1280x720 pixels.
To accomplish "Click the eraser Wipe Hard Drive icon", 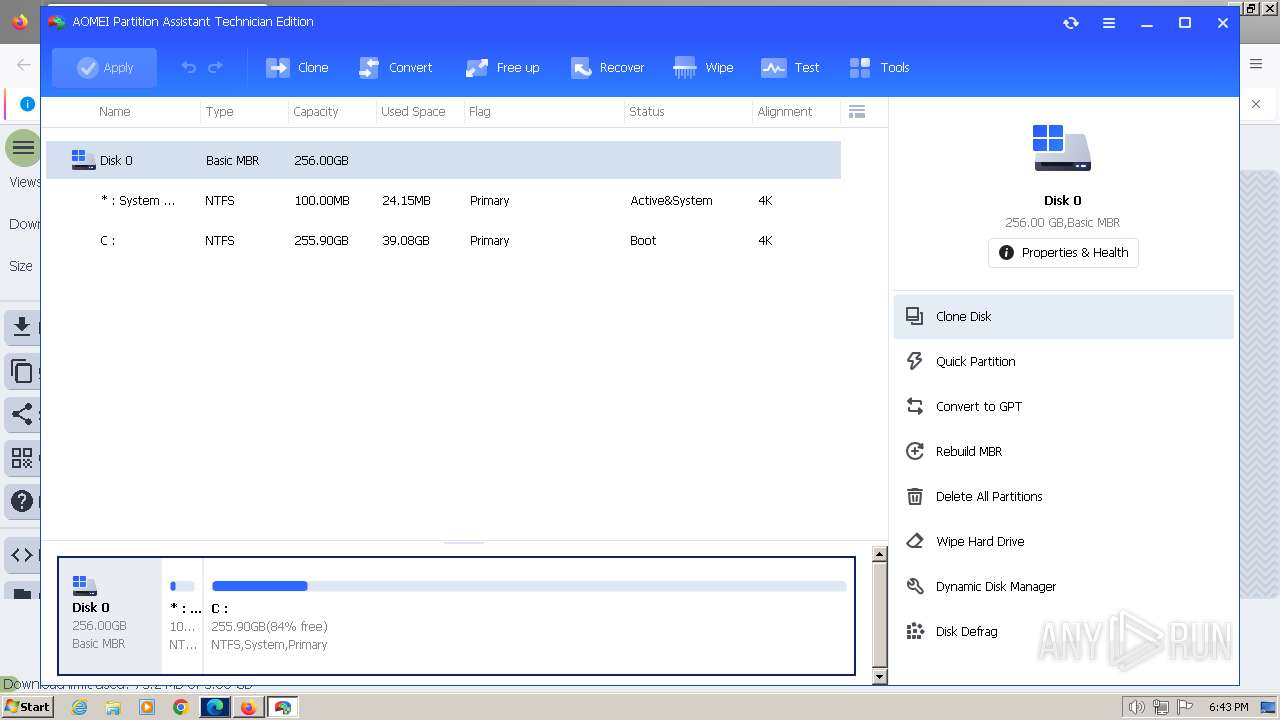I will 914,541.
